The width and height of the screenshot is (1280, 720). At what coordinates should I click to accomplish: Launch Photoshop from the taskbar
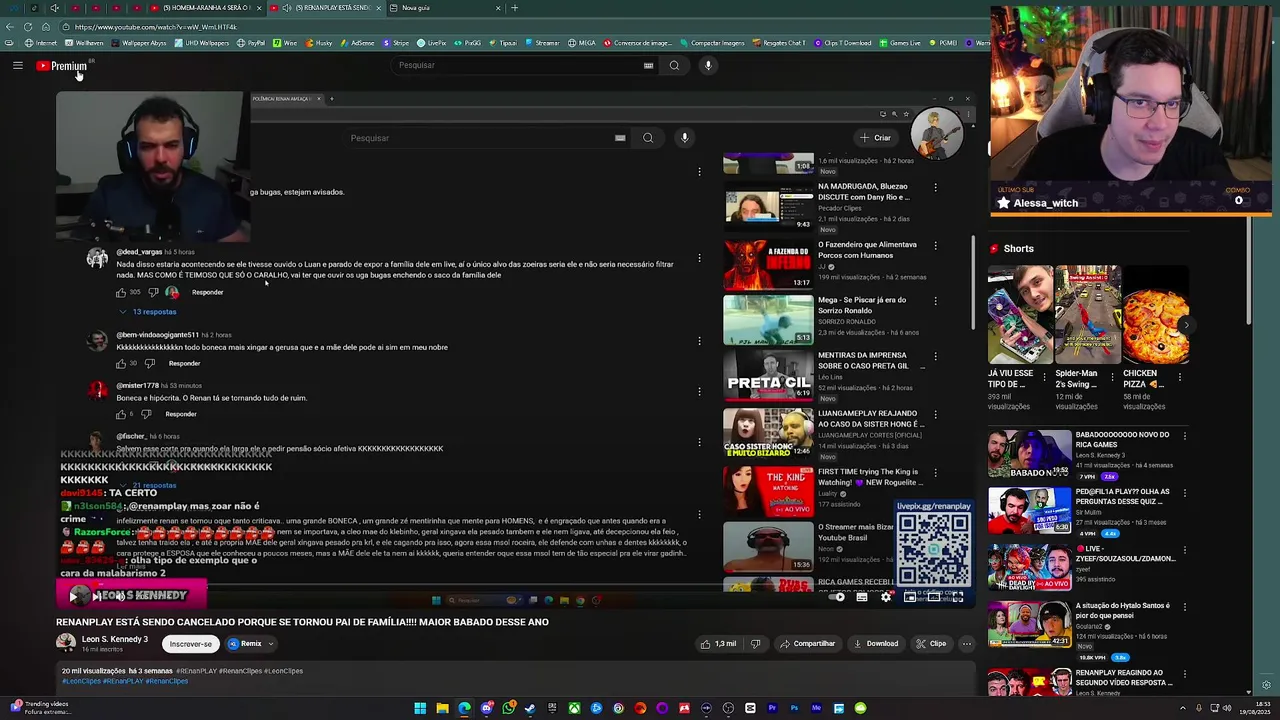click(794, 708)
